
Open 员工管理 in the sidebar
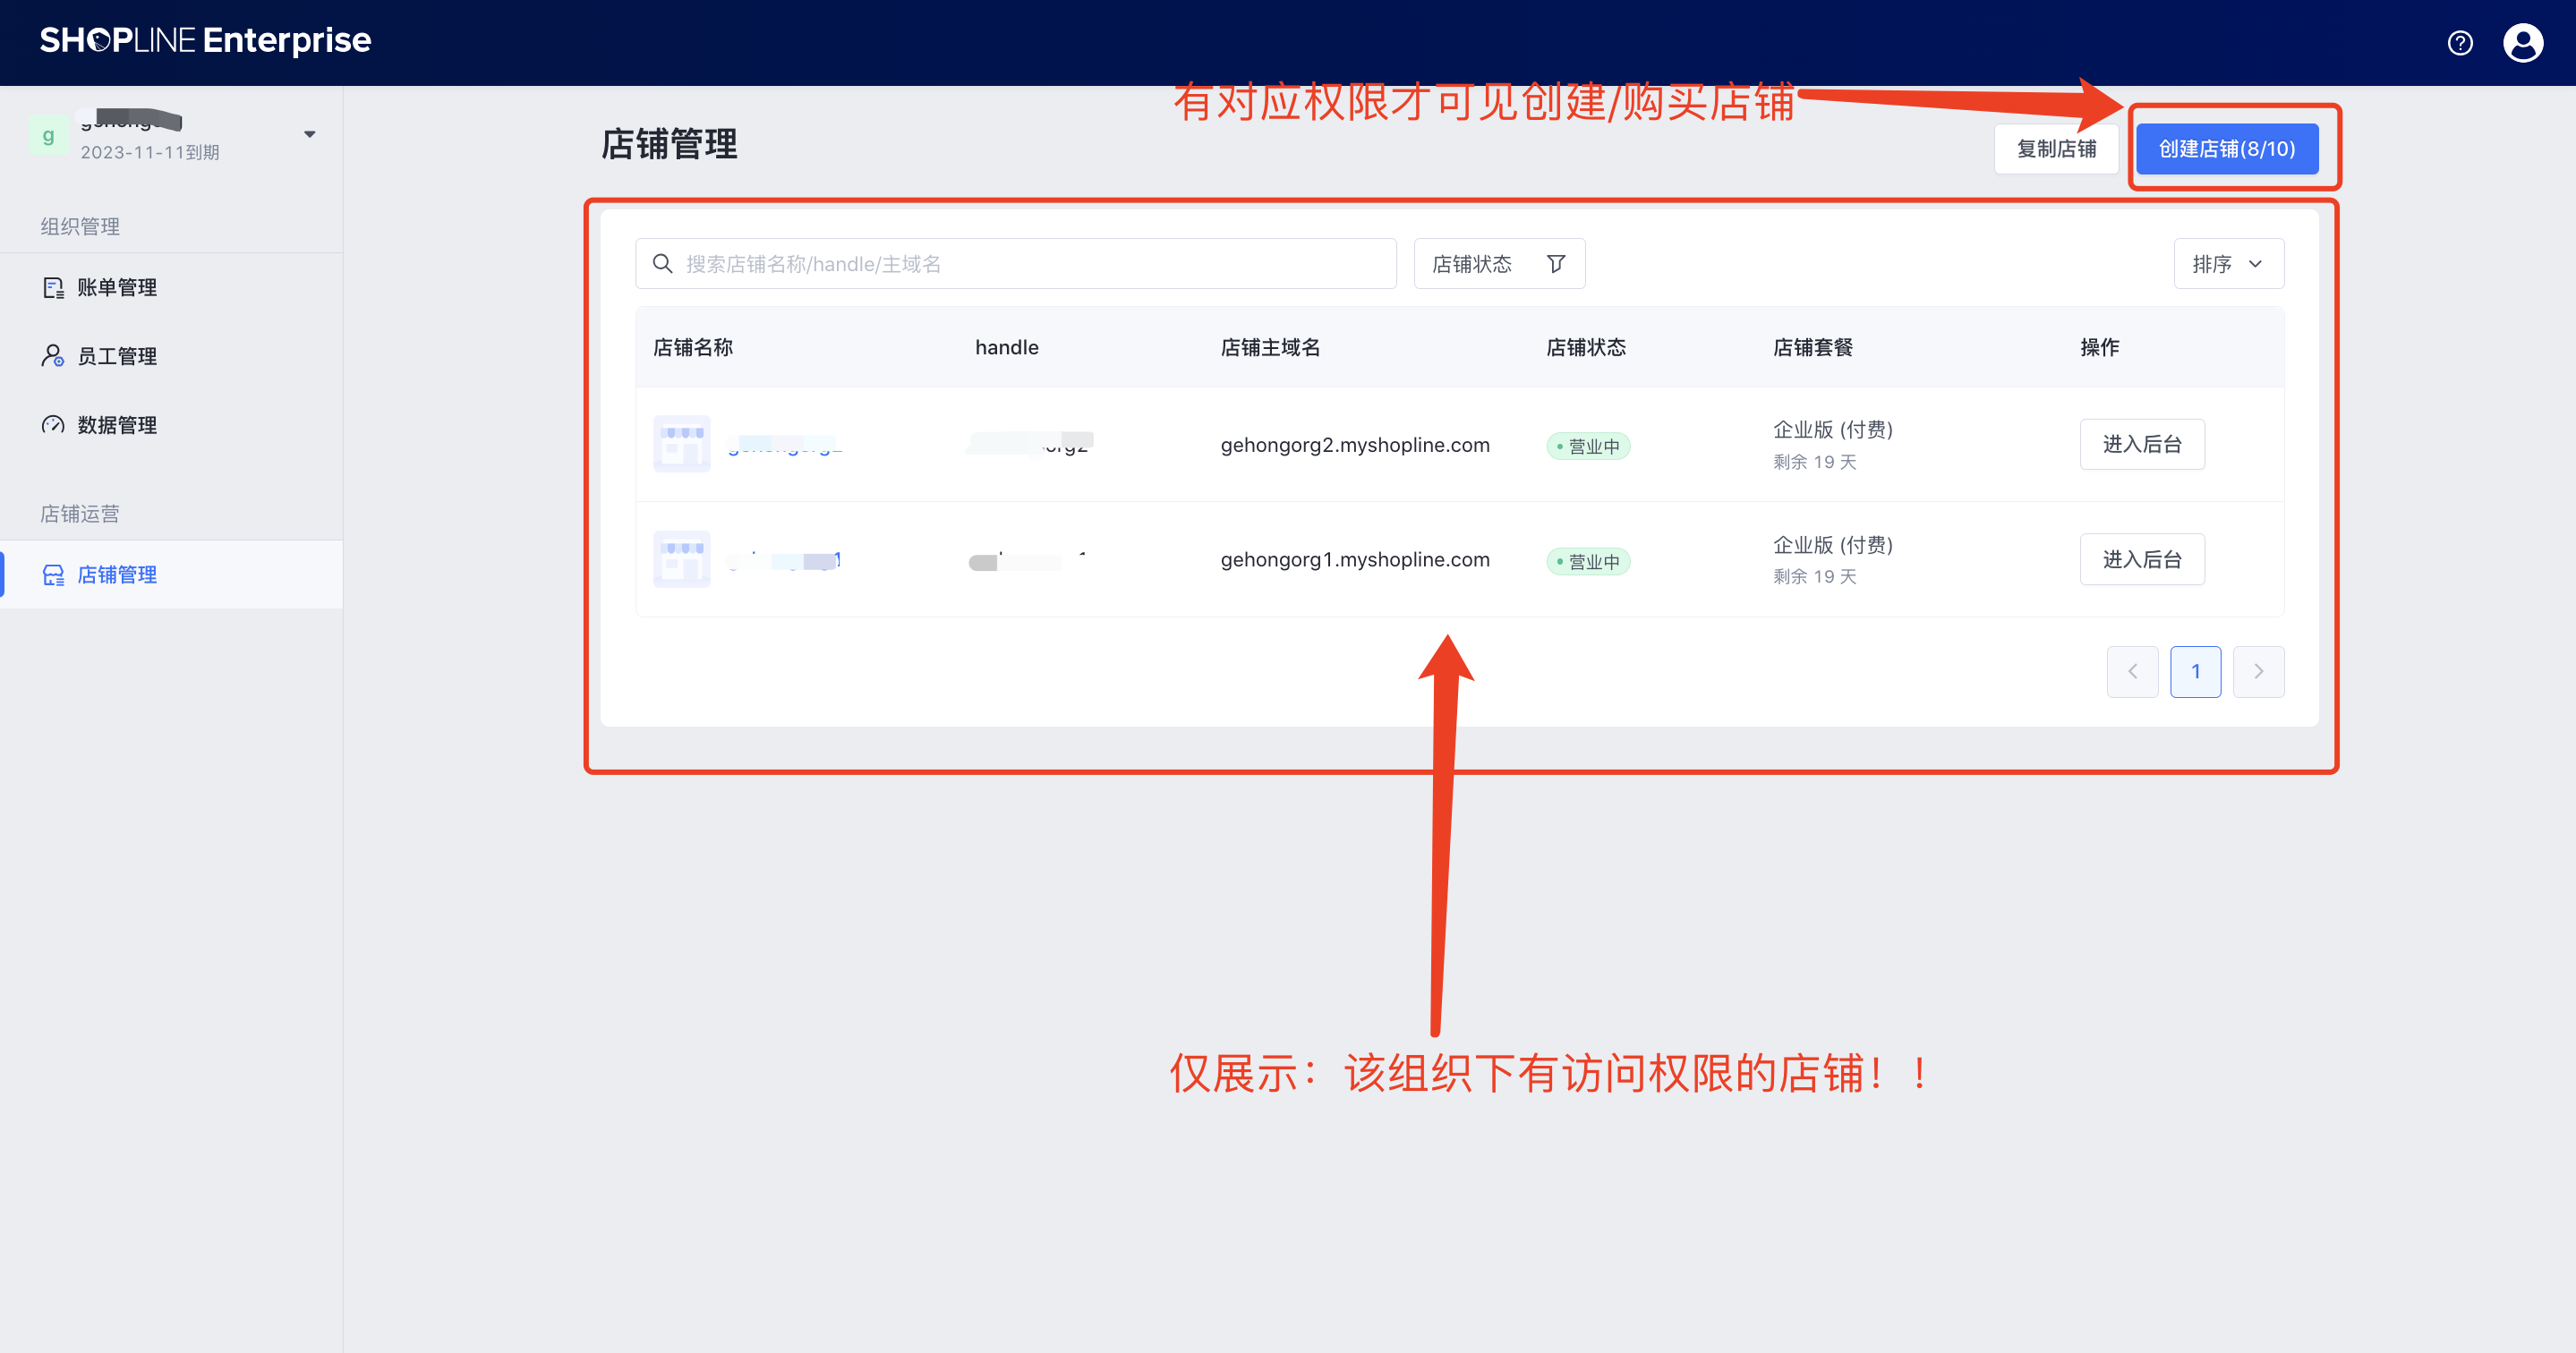tap(117, 357)
